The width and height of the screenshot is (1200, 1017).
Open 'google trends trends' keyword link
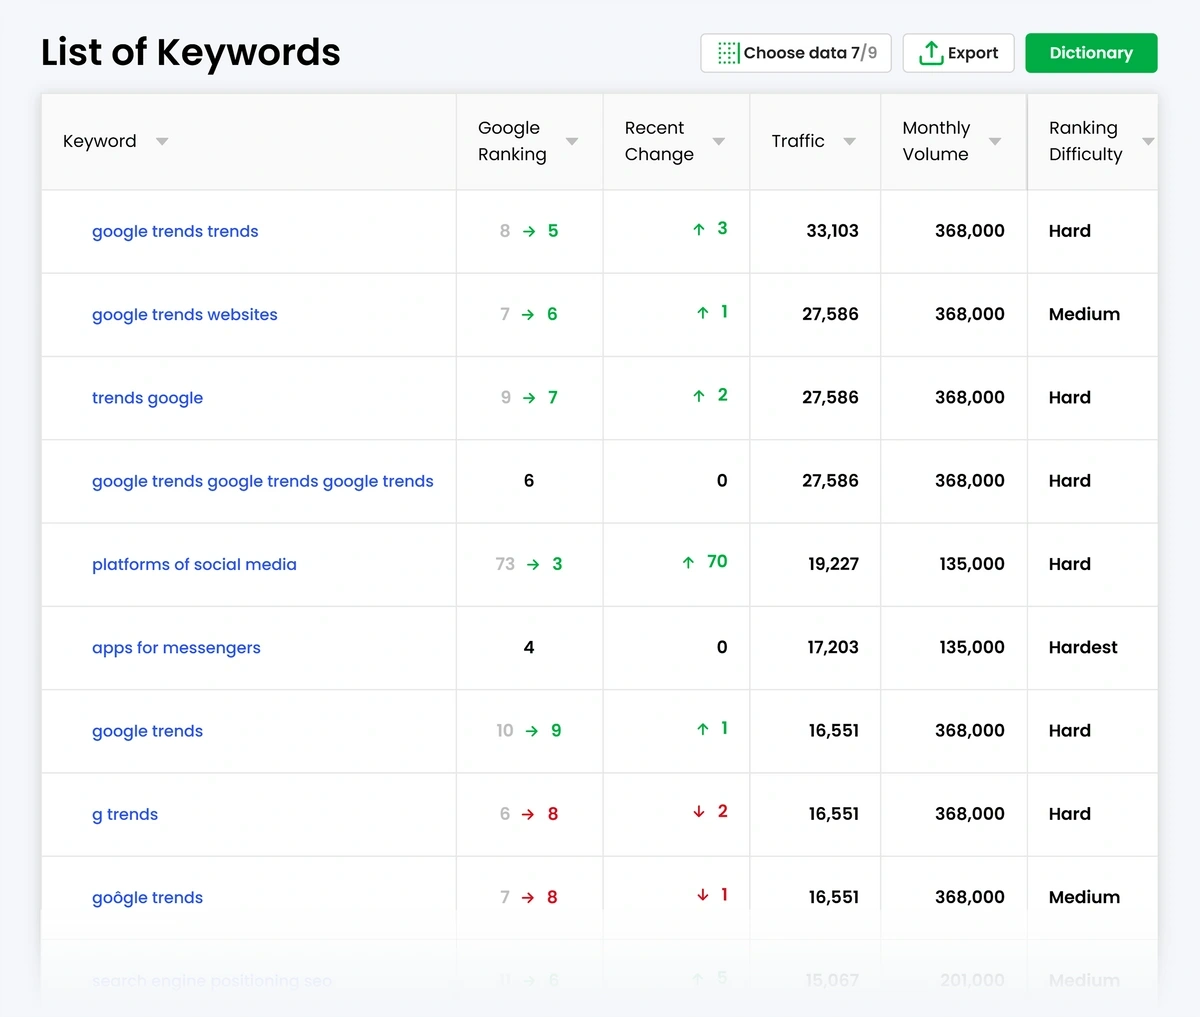(x=175, y=231)
